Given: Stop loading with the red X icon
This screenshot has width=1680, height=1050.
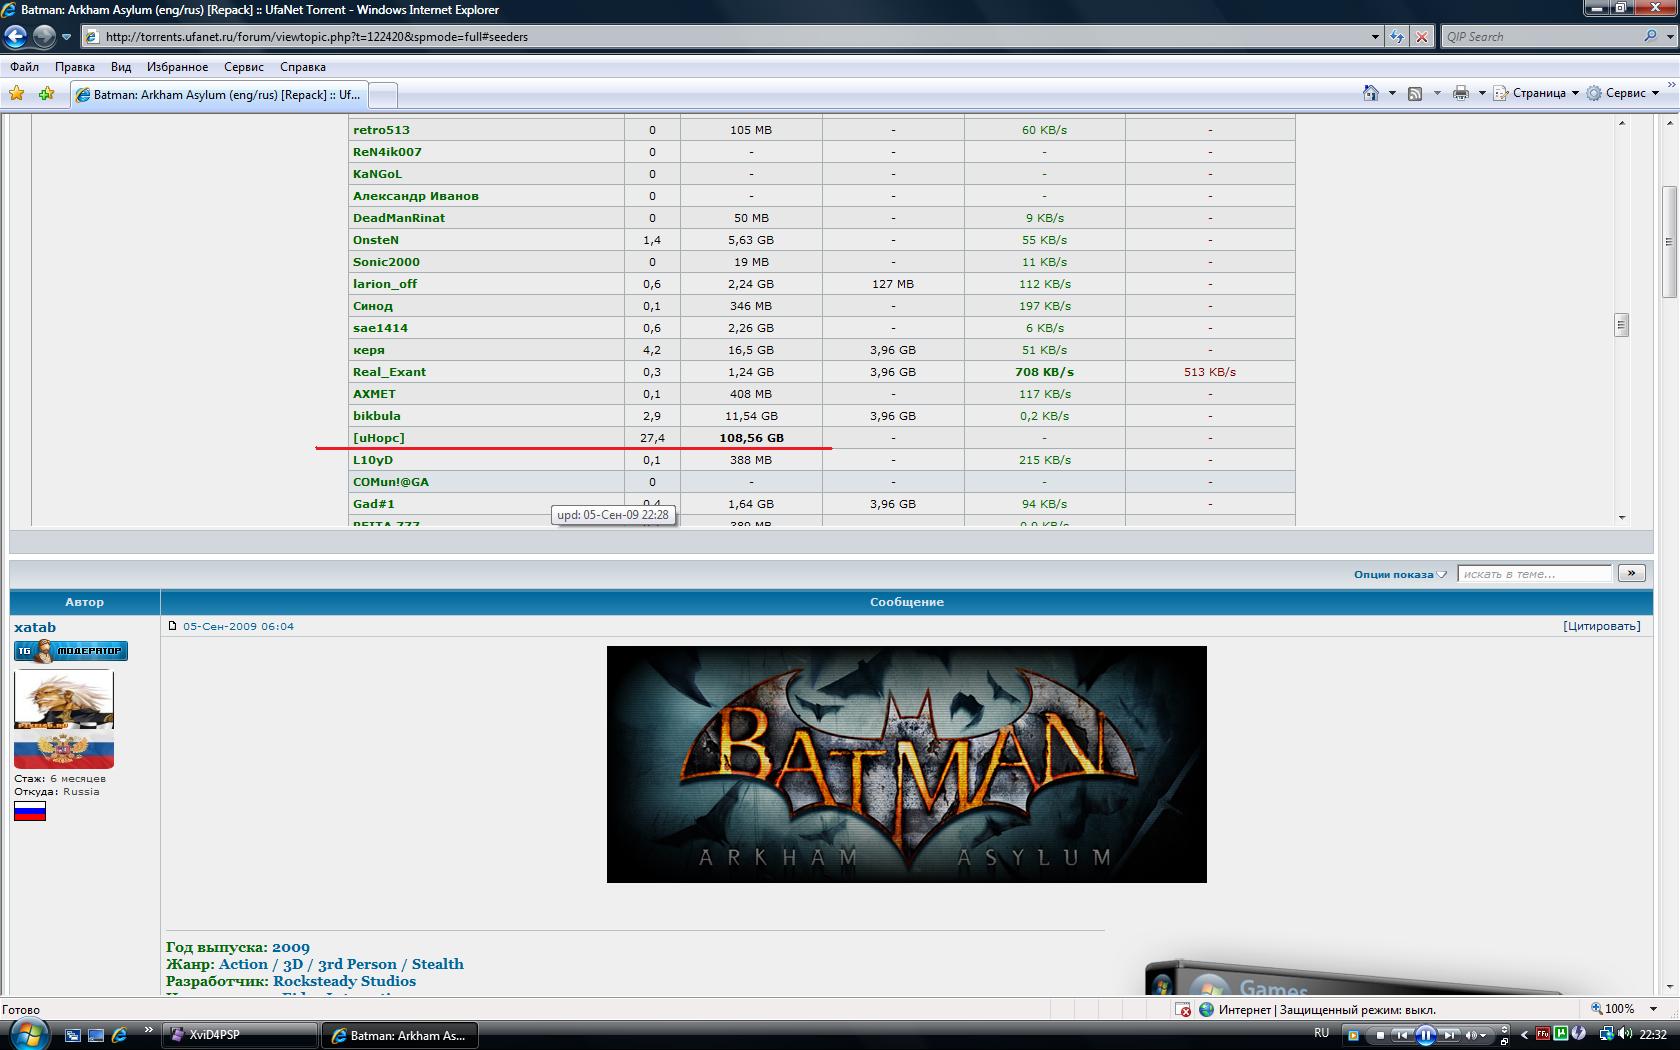Looking at the screenshot, I should [1422, 37].
